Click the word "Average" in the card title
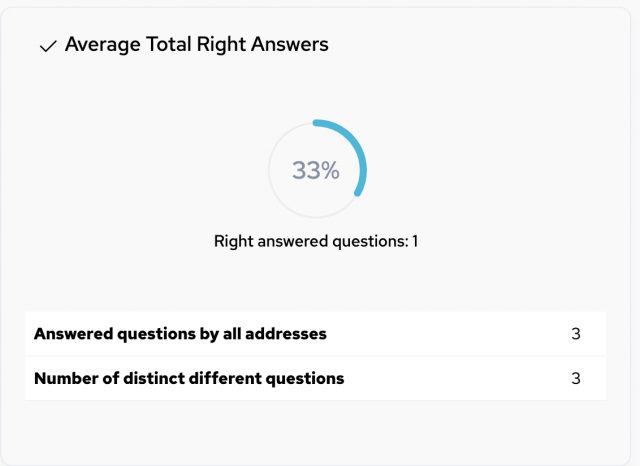640x466 pixels. [x=101, y=45]
